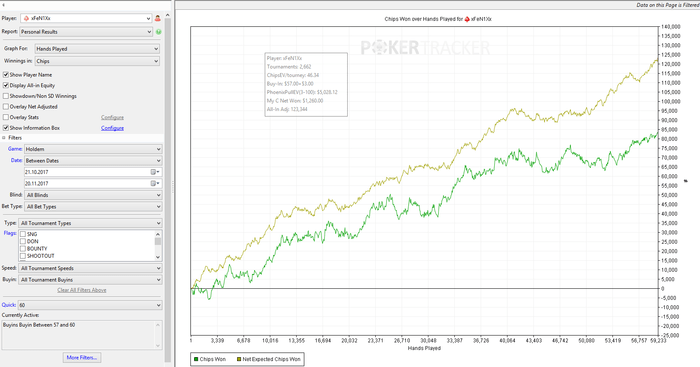This screenshot has height=367, width=700.
Task: Check the BOUNTY flag
Action: pyautogui.click(x=23, y=249)
